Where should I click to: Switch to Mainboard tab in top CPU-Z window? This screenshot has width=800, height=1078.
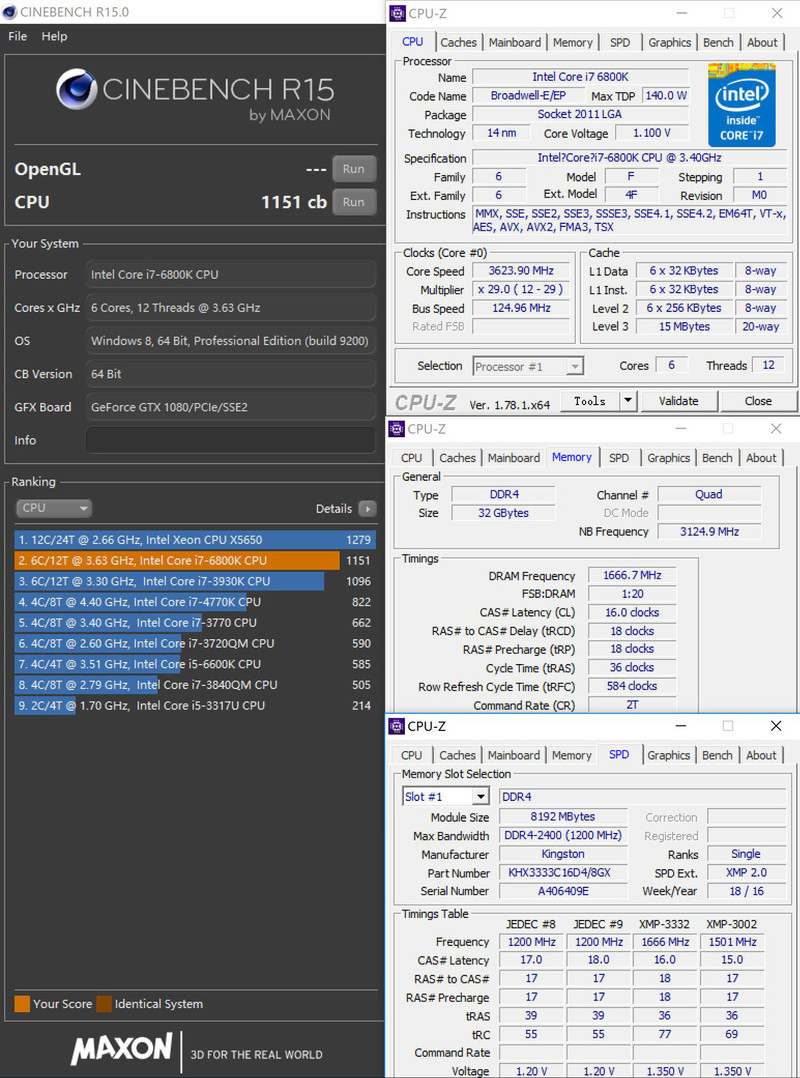point(514,42)
